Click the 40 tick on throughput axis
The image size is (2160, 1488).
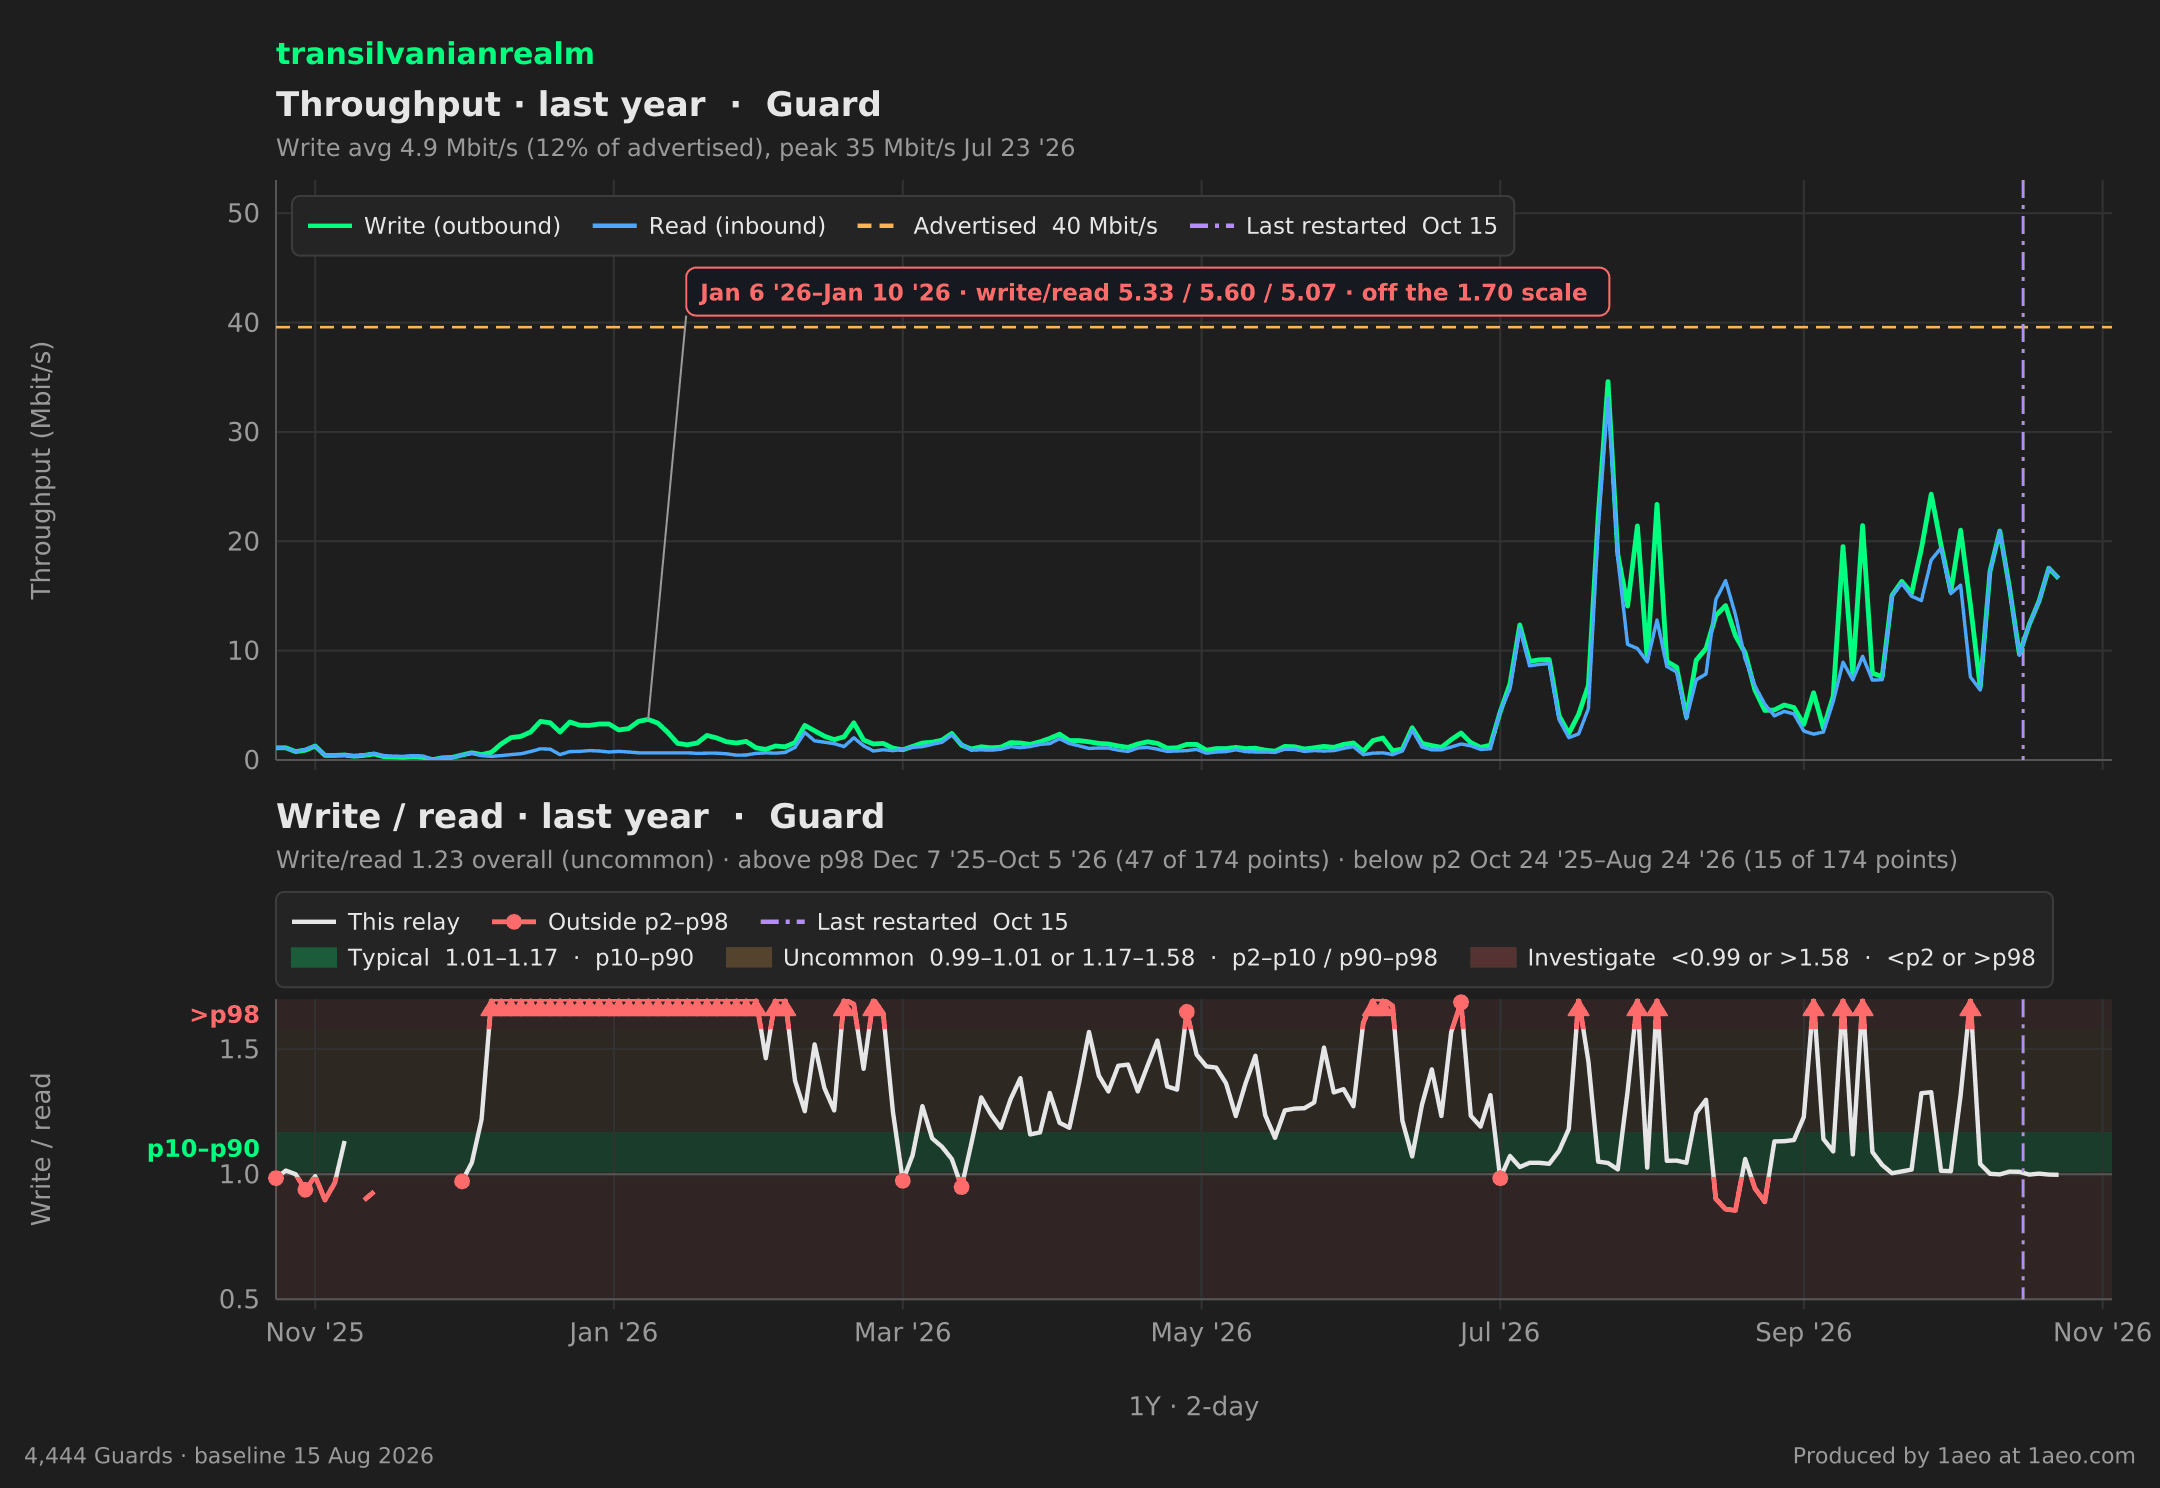[243, 323]
